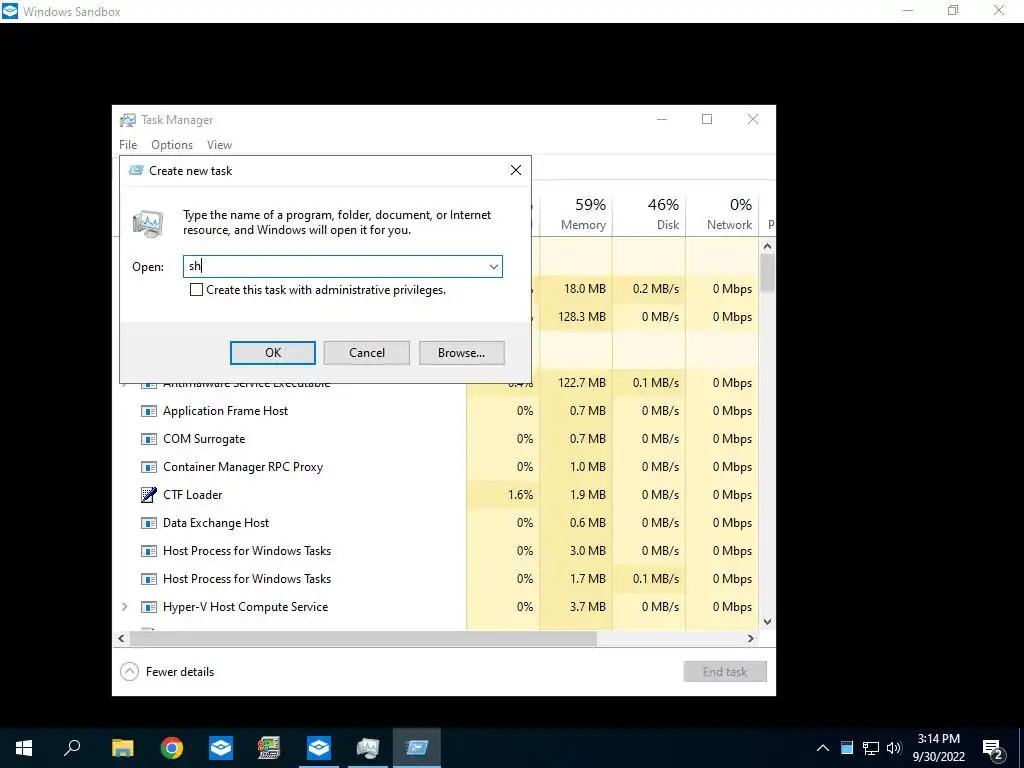Check 'Create this task with administrative privileges'
This screenshot has height=768, width=1024.
click(196, 290)
